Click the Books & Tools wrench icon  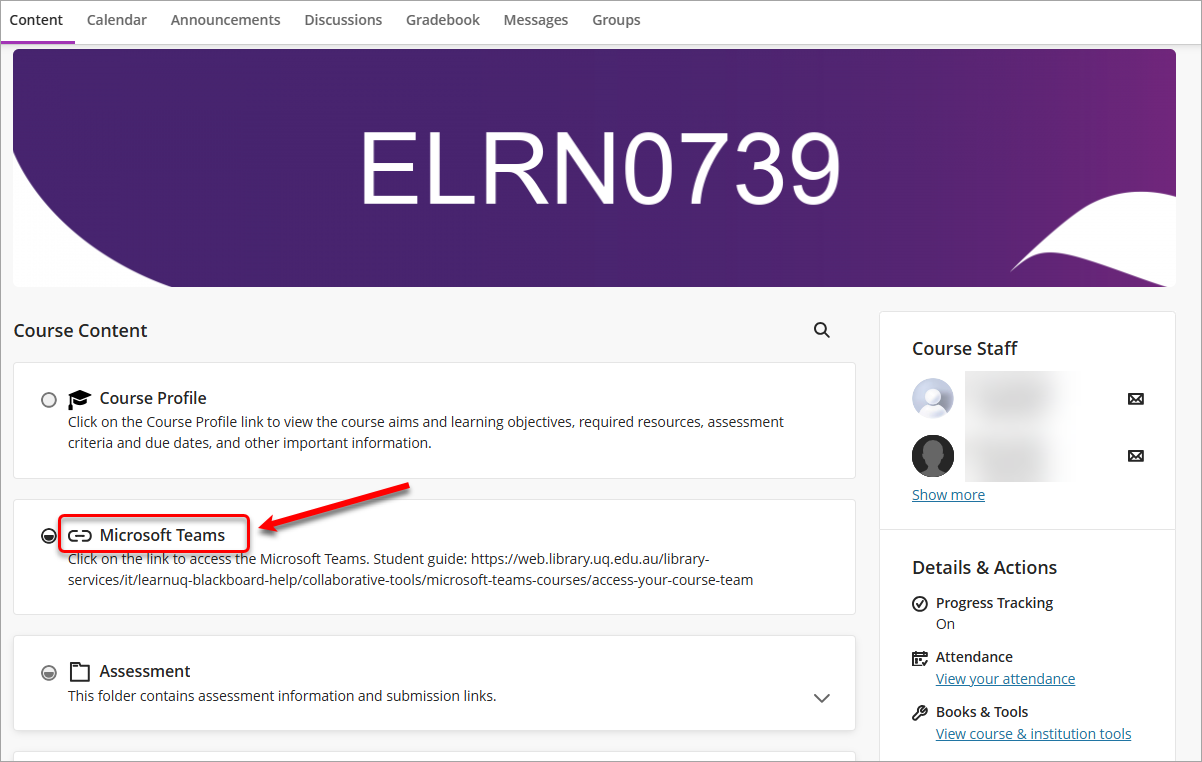tap(920, 713)
